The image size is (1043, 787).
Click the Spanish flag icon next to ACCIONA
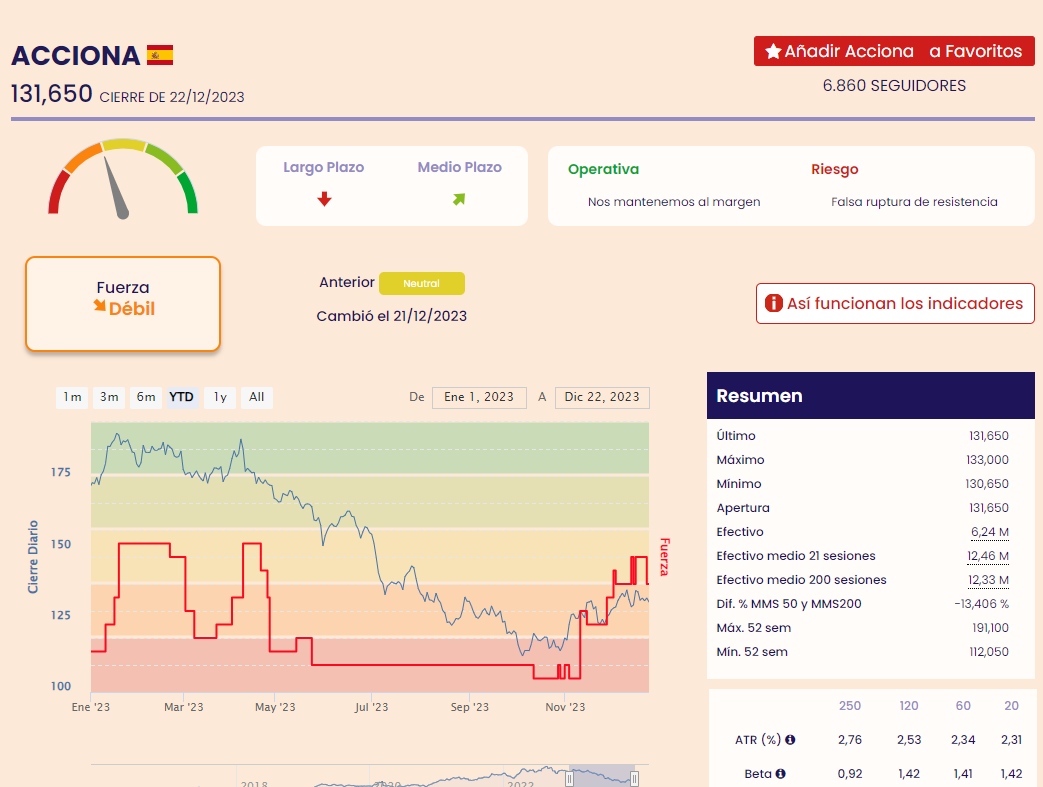click(x=160, y=55)
